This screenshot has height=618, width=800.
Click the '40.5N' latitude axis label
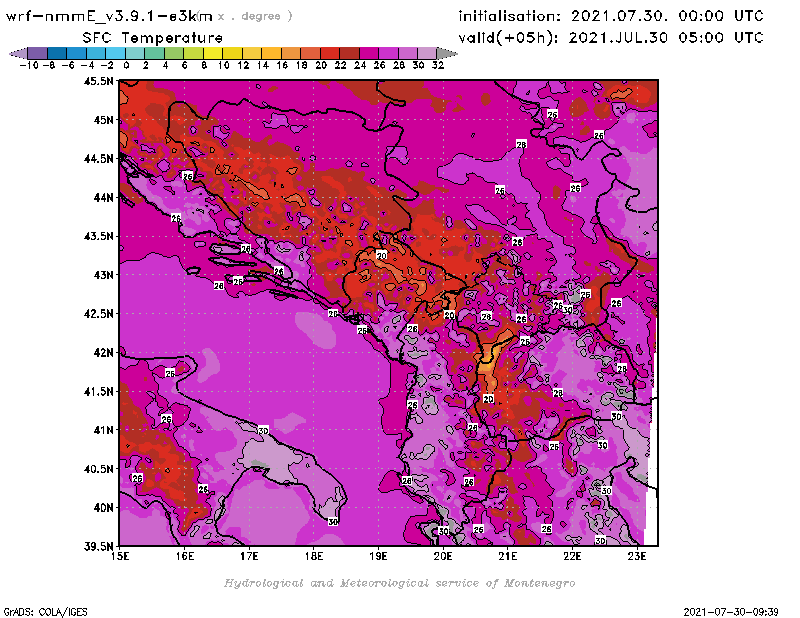[x=99, y=469]
